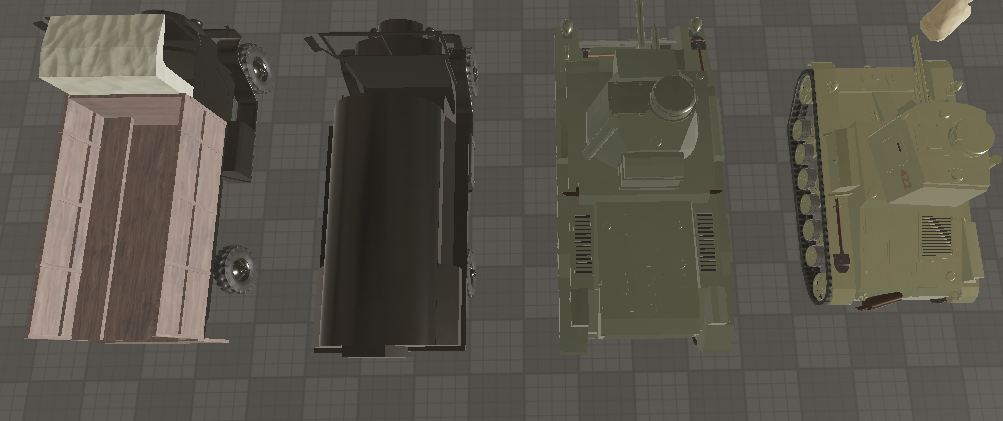Click the cargo truck's rear wheel

[236, 267]
